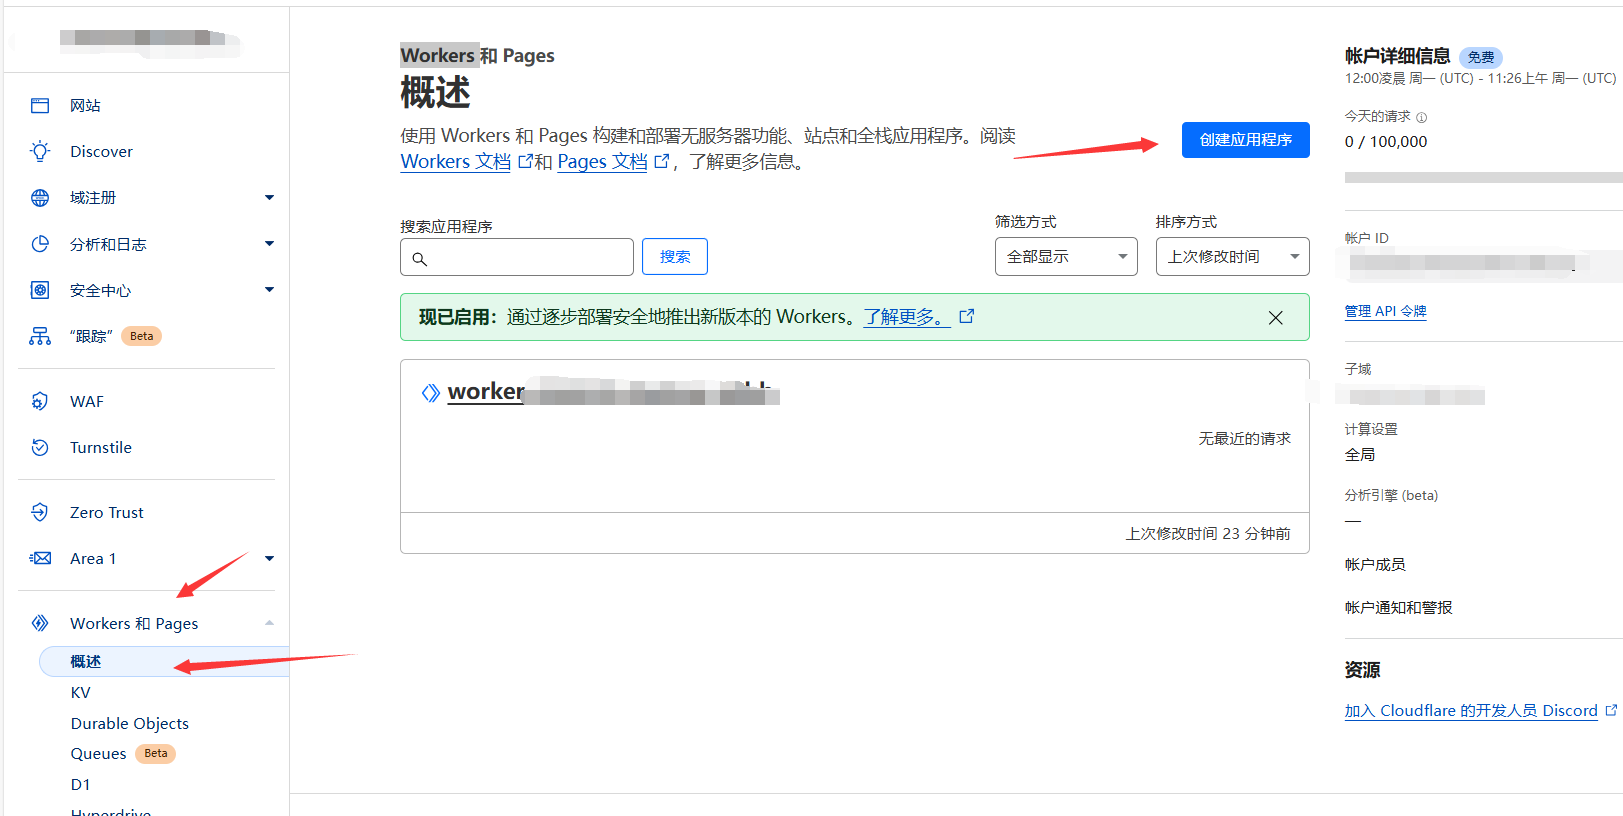Collapse the Workers 和 Pages section

tap(269, 623)
